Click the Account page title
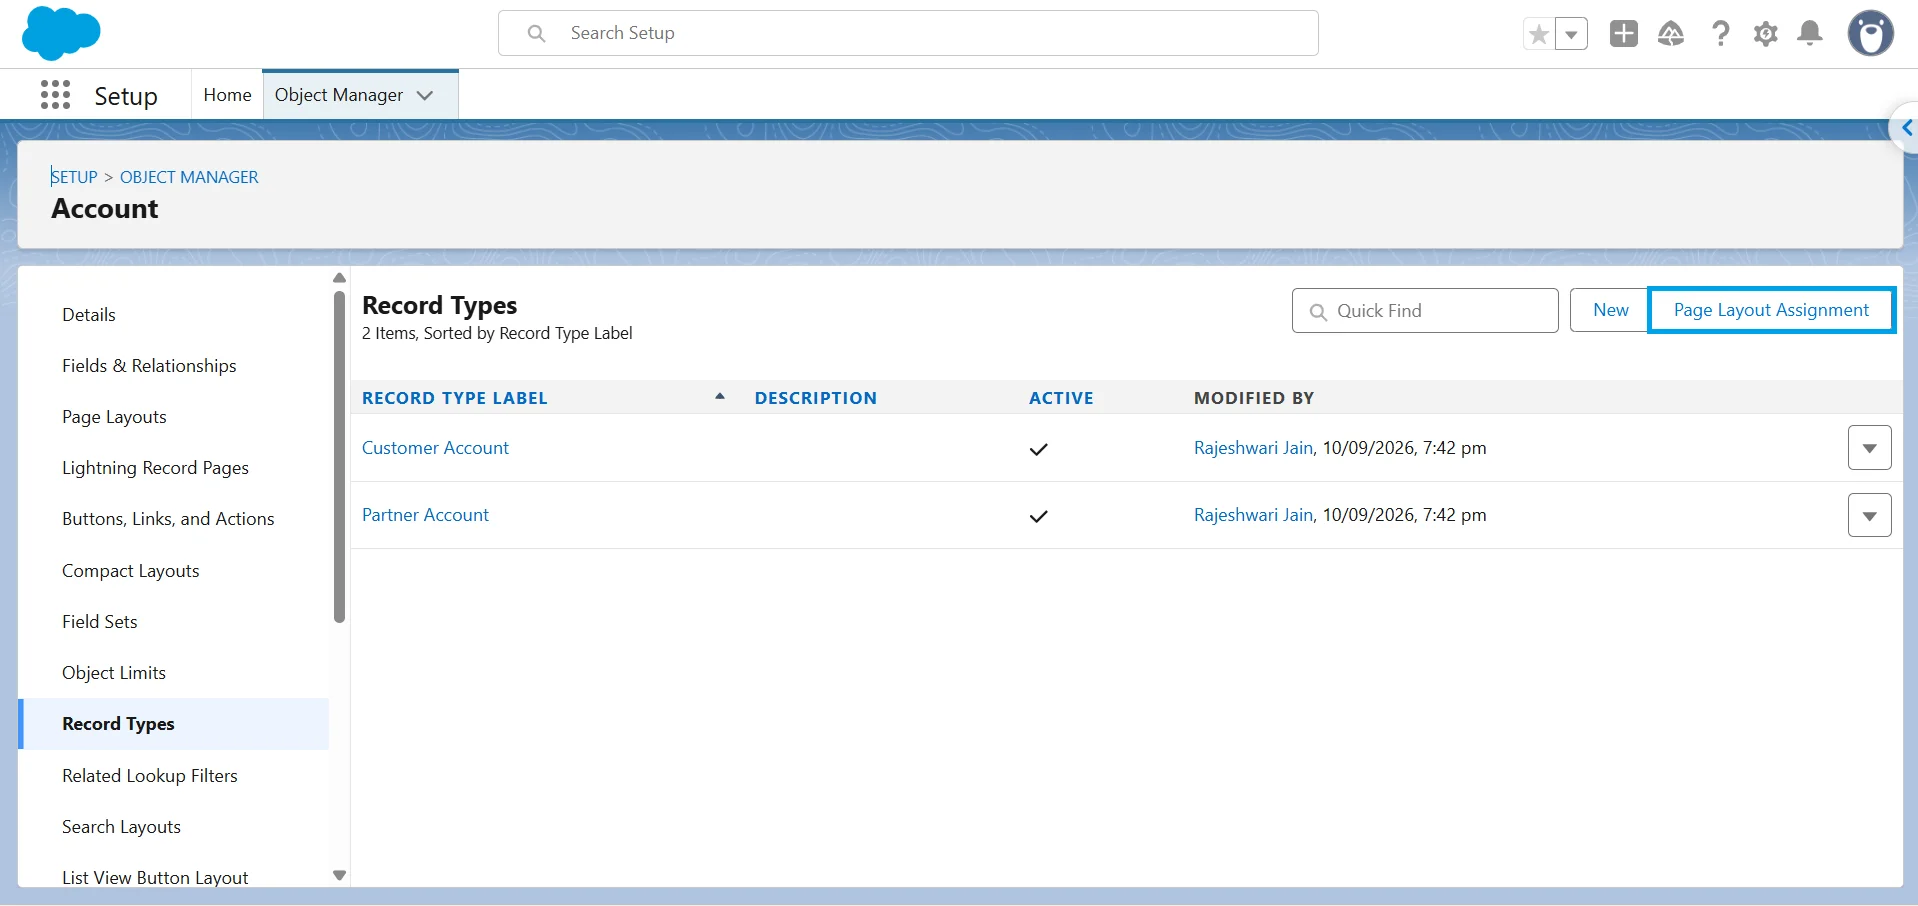Screen dimensions: 1918x906 (x=105, y=208)
